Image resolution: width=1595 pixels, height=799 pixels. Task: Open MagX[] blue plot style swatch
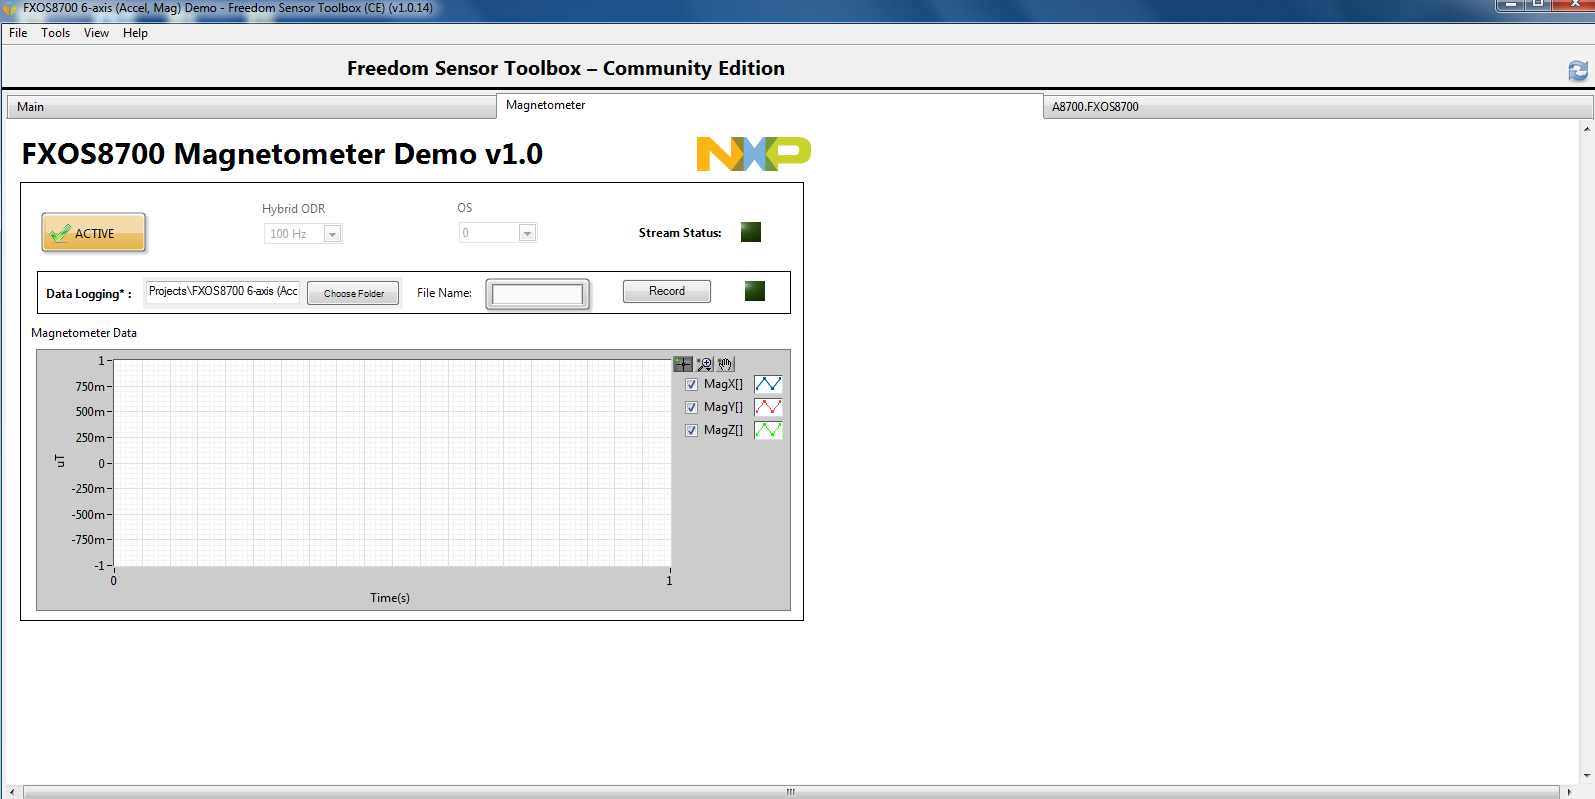click(768, 384)
